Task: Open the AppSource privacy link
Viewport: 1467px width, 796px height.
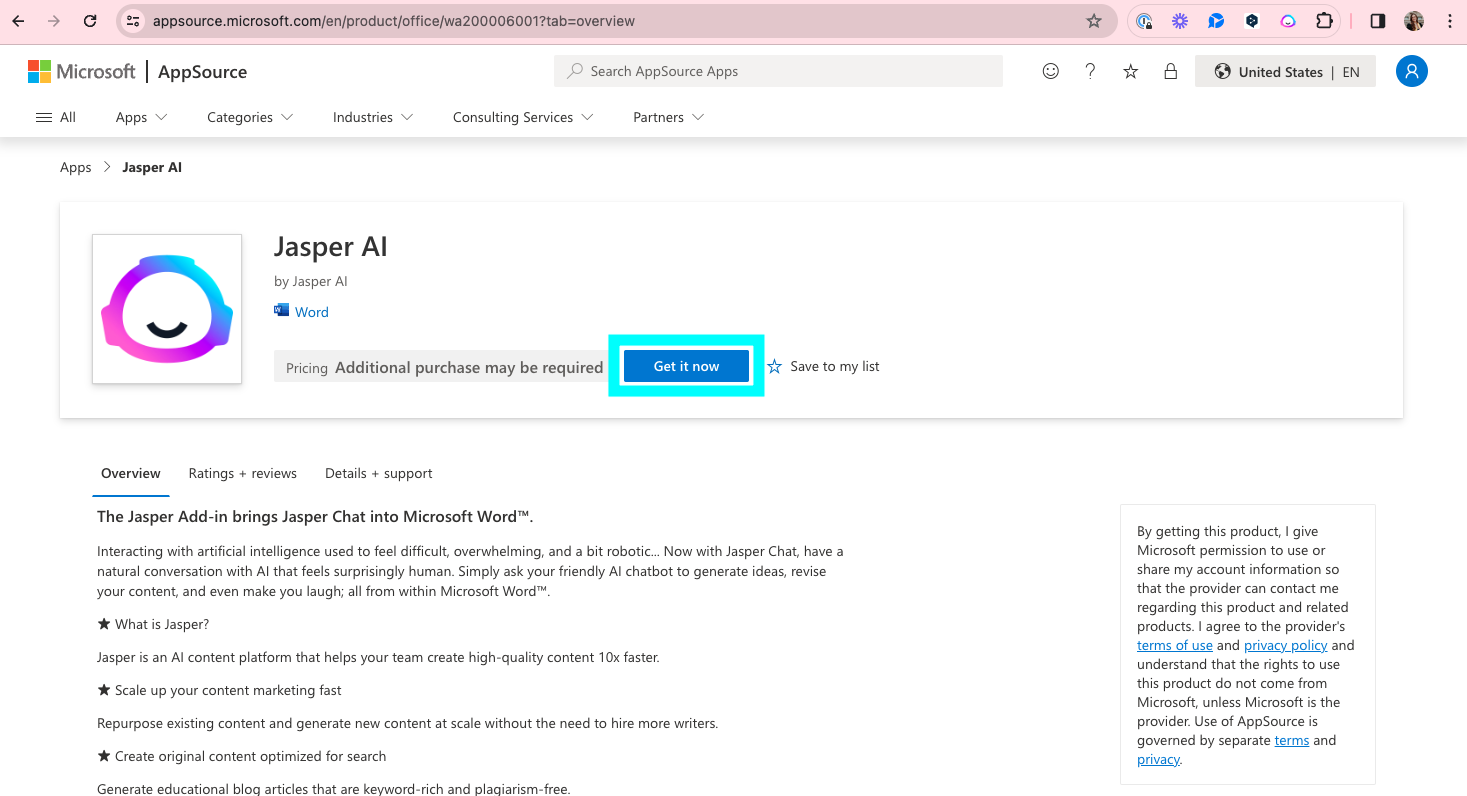Action: point(1158,759)
